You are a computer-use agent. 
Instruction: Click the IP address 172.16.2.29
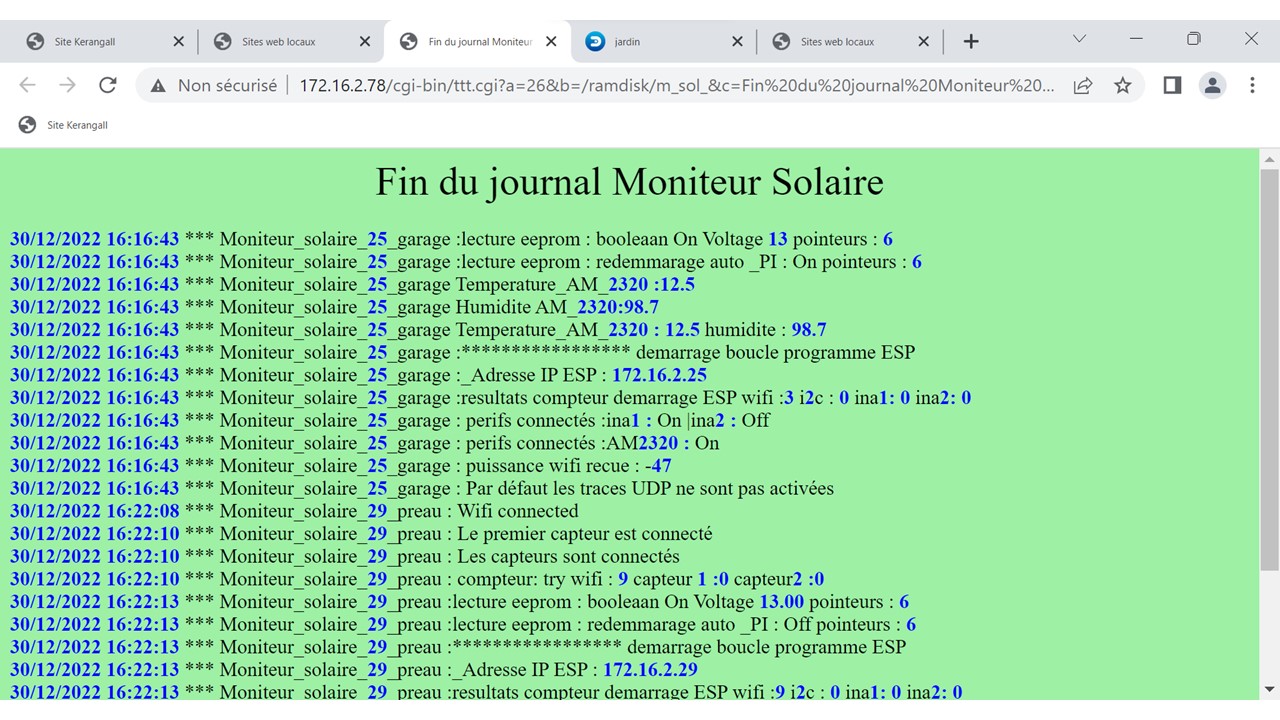[x=650, y=670]
